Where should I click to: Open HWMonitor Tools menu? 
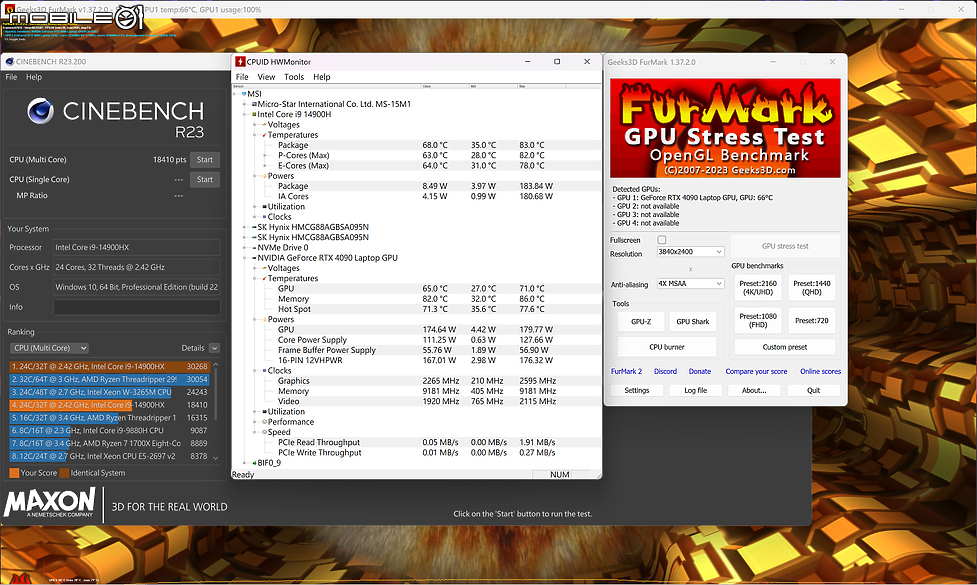pyautogui.click(x=293, y=77)
